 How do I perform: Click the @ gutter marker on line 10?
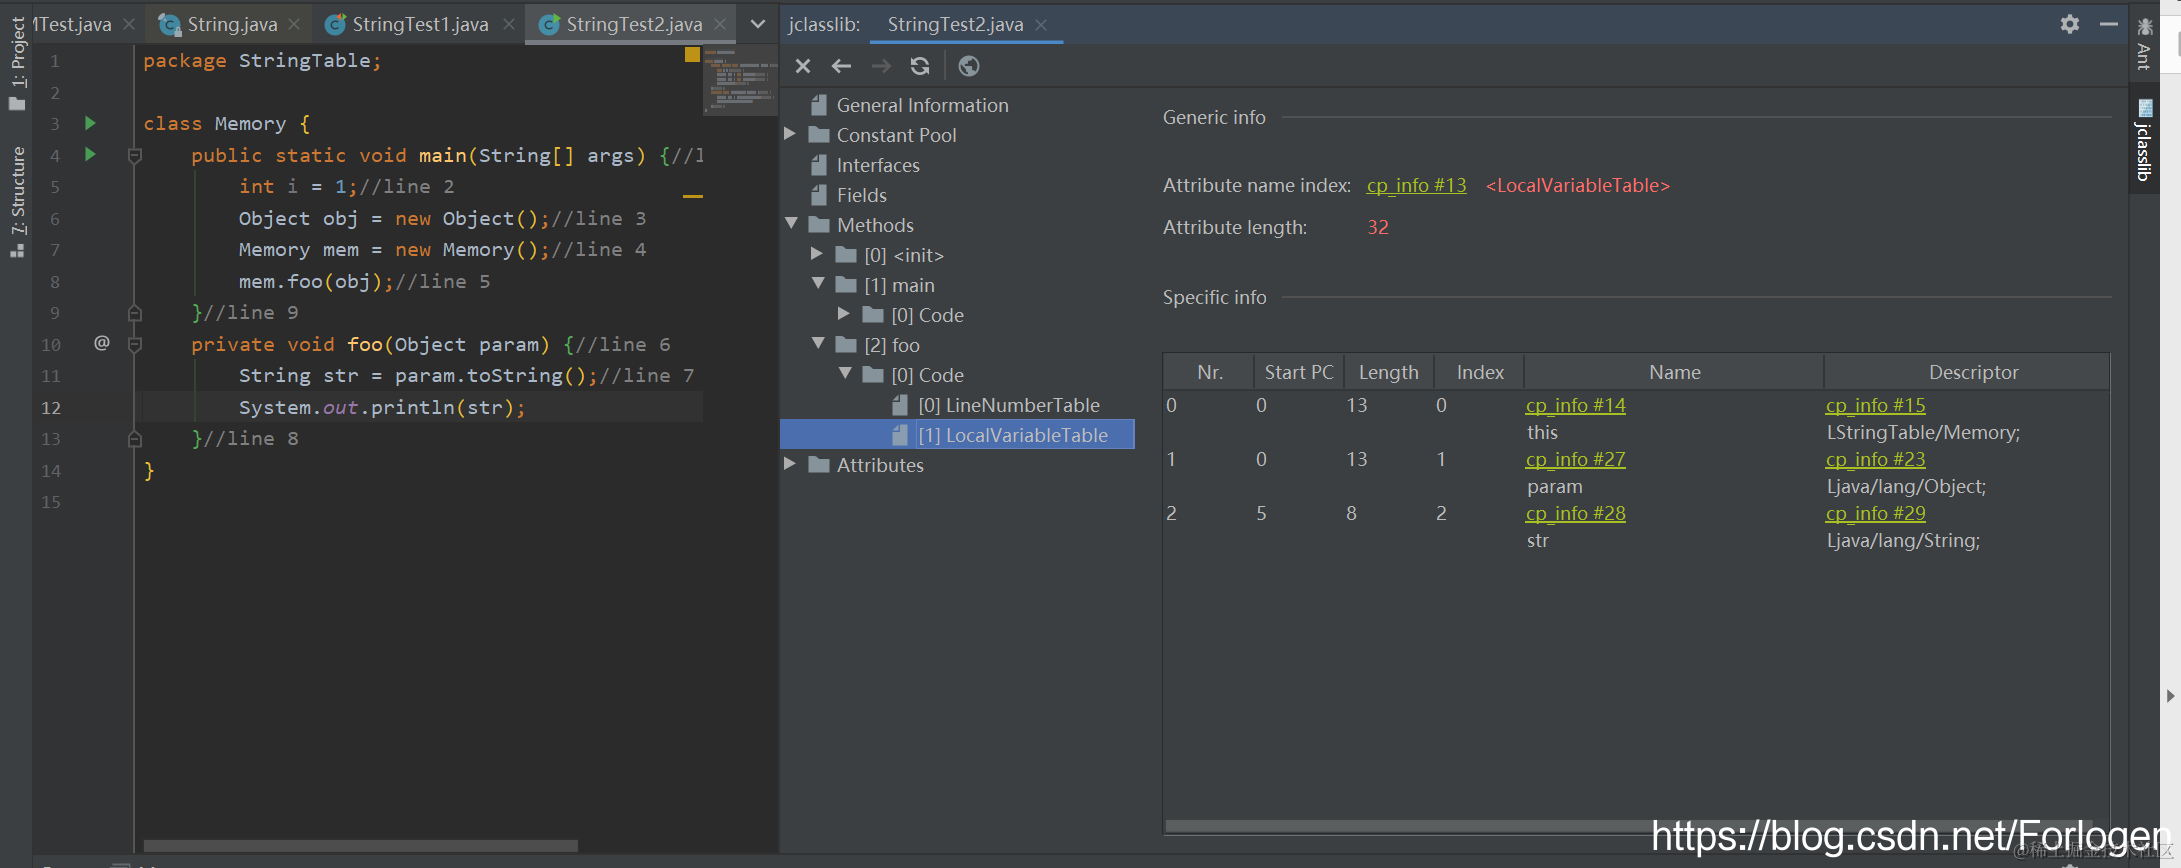101,343
